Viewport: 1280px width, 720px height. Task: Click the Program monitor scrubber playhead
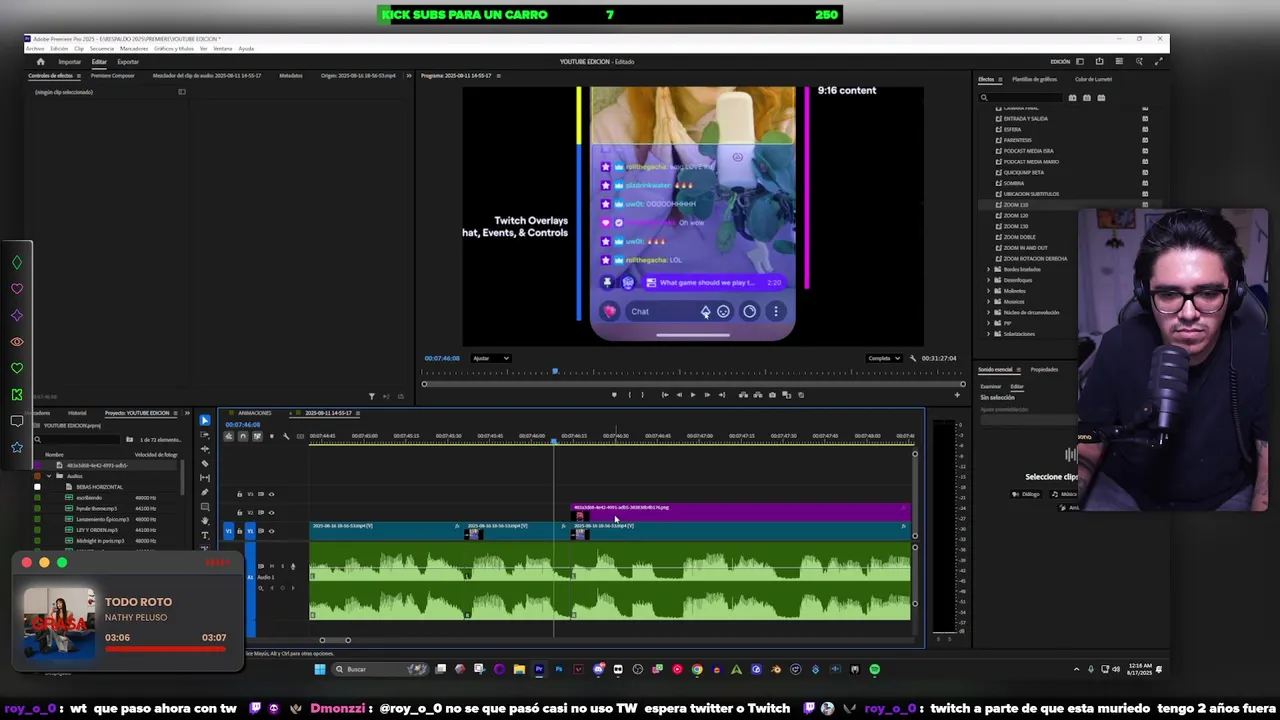click(x=555, y=372)
